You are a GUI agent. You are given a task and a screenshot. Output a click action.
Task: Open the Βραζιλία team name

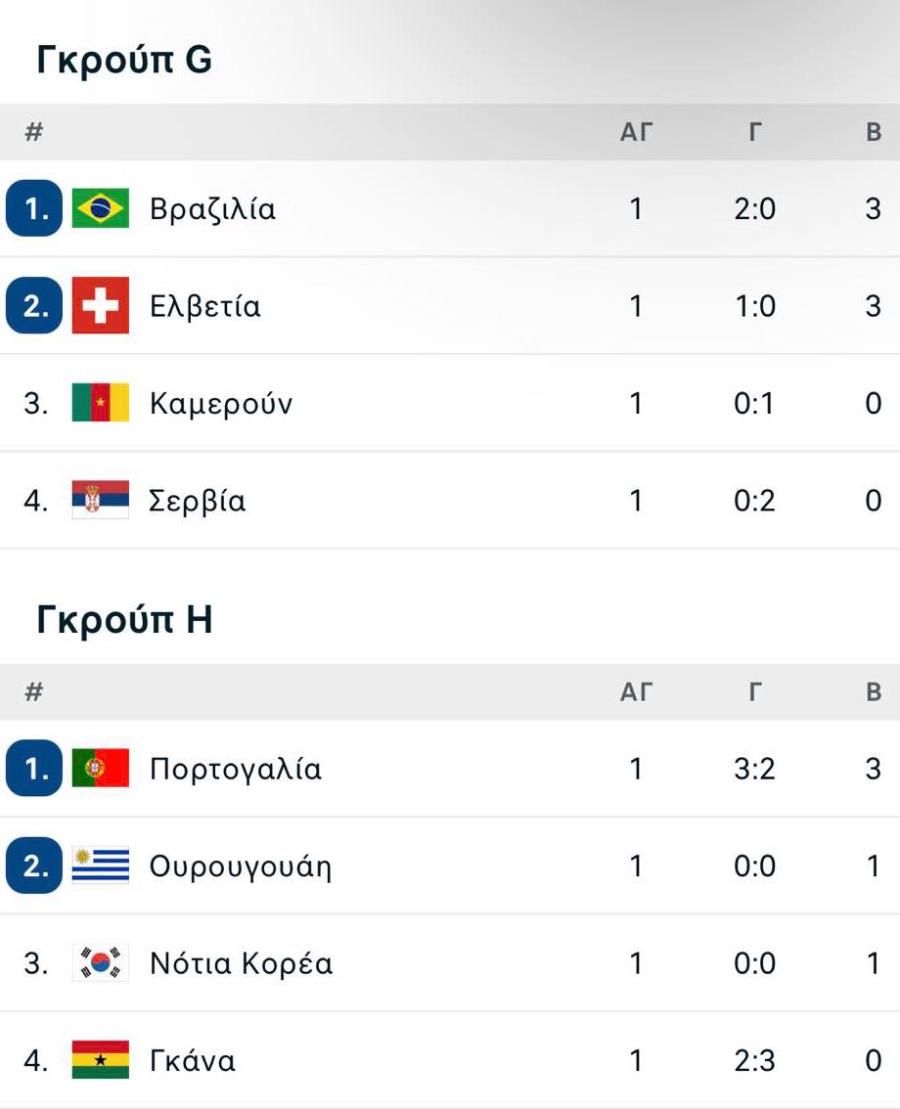click(212, 209)
